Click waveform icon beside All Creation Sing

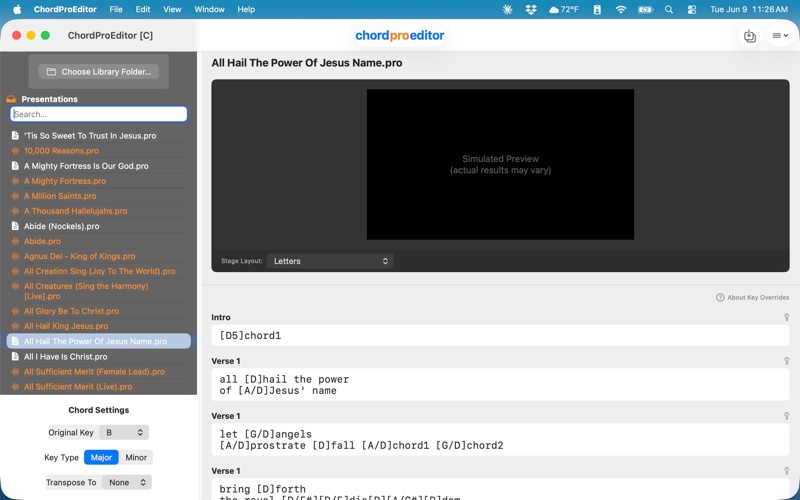point(15,271)
